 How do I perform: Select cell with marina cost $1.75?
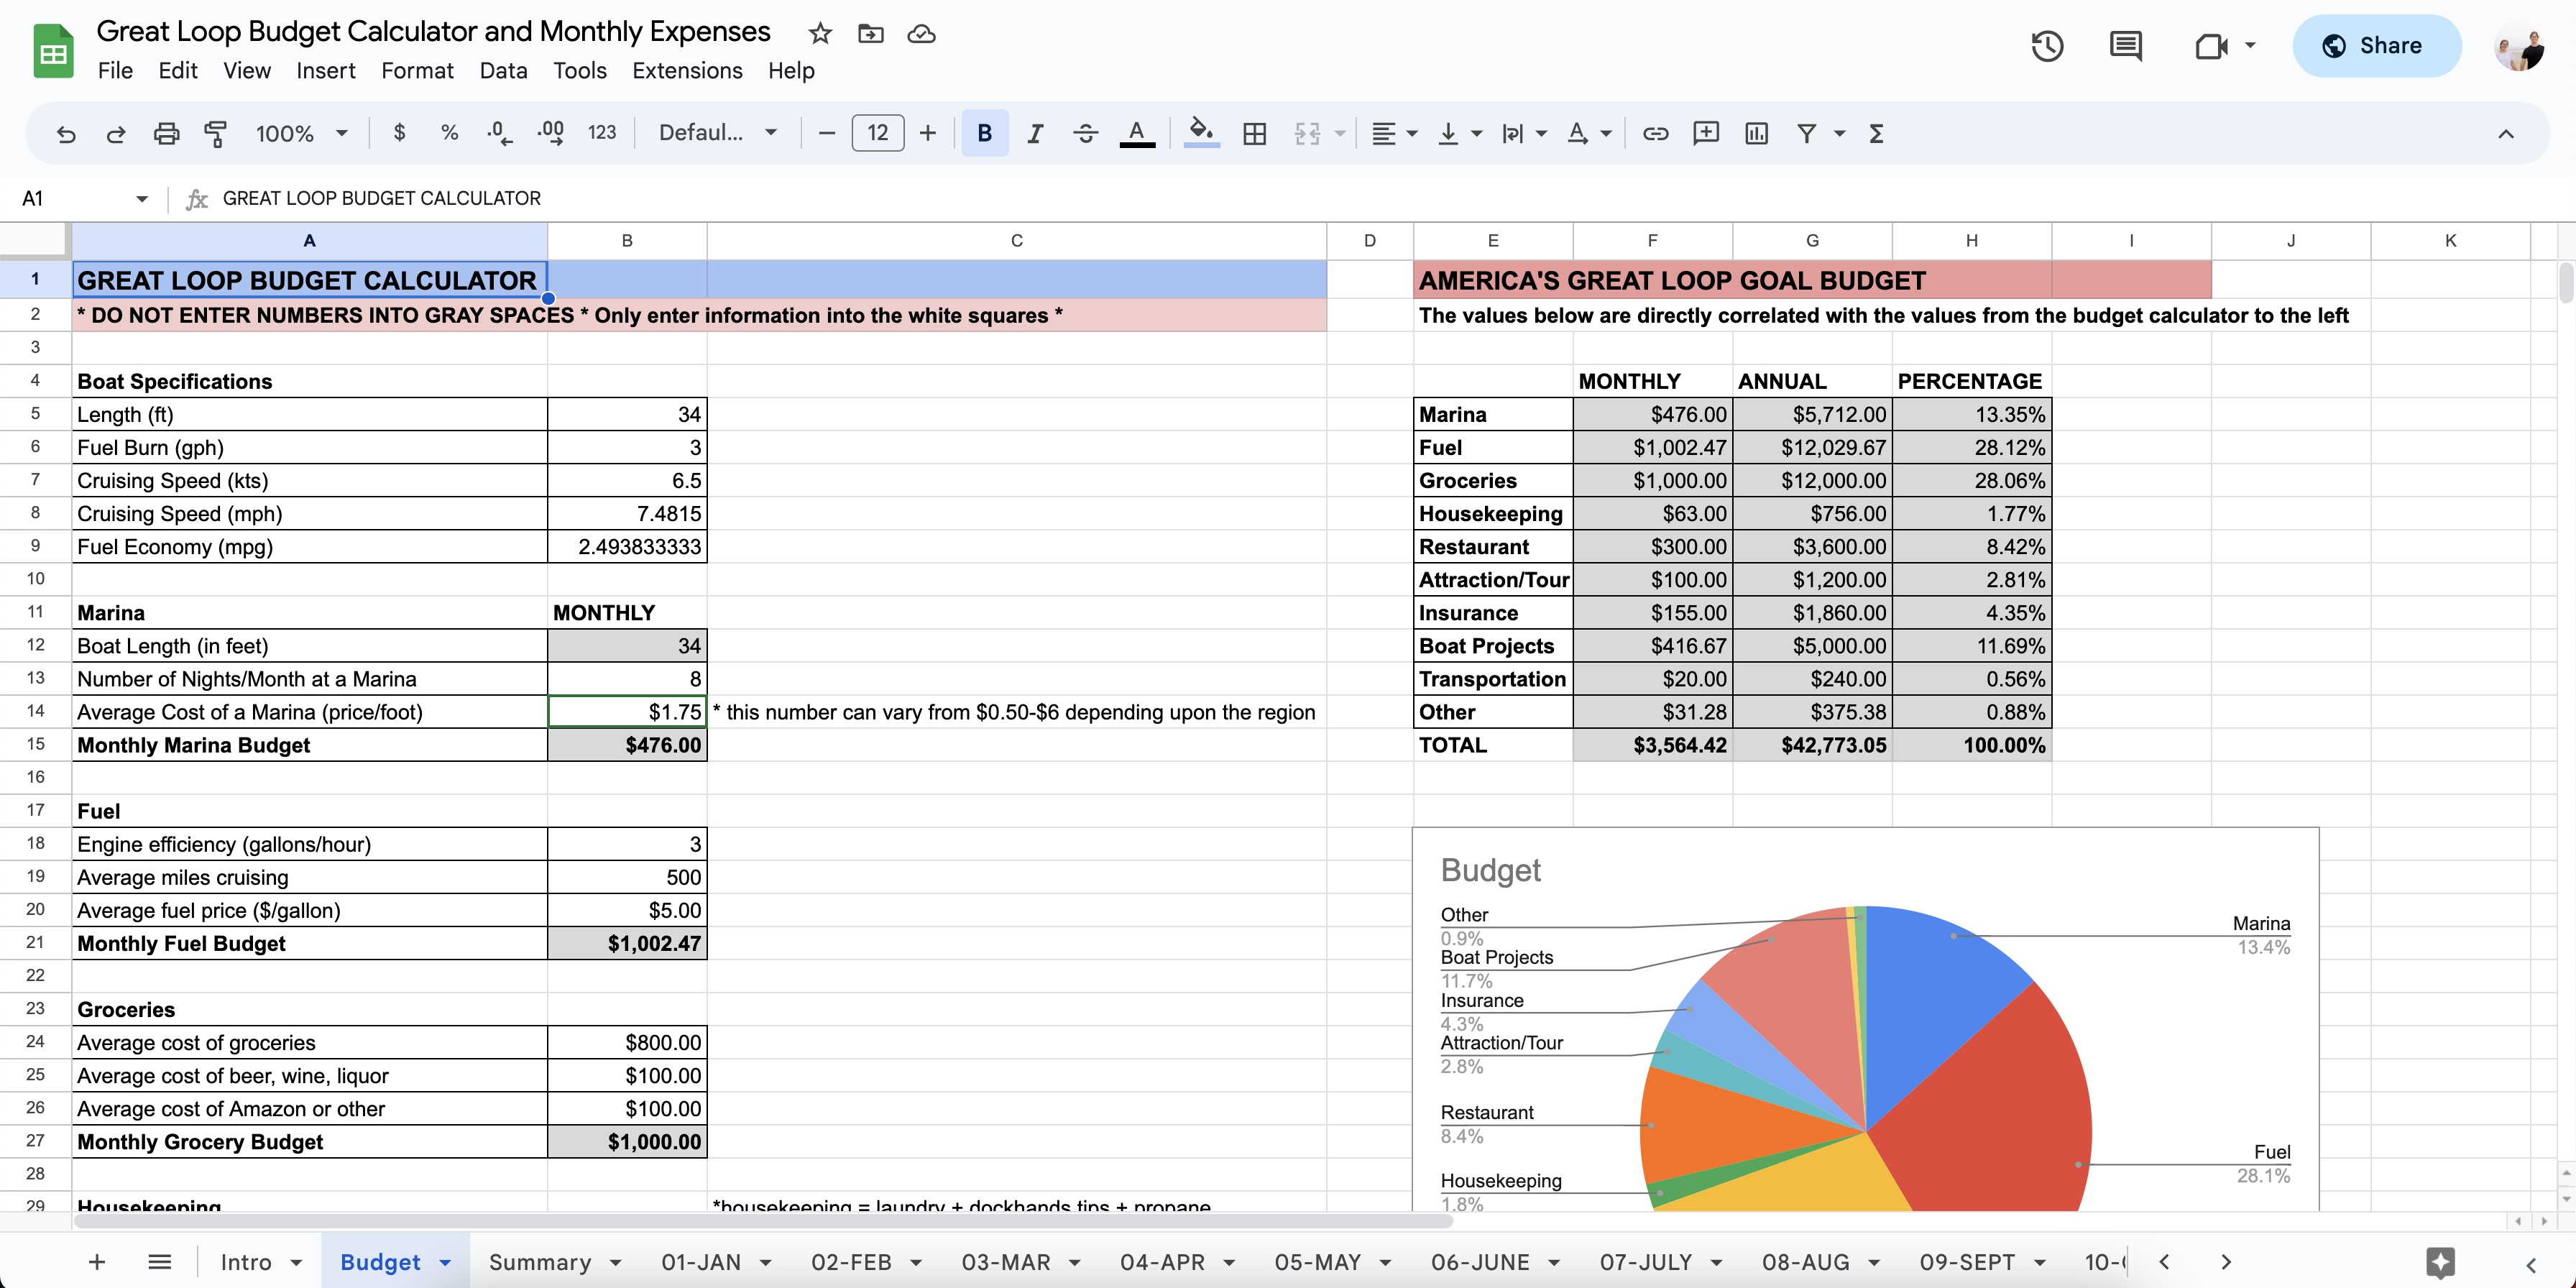627,712
